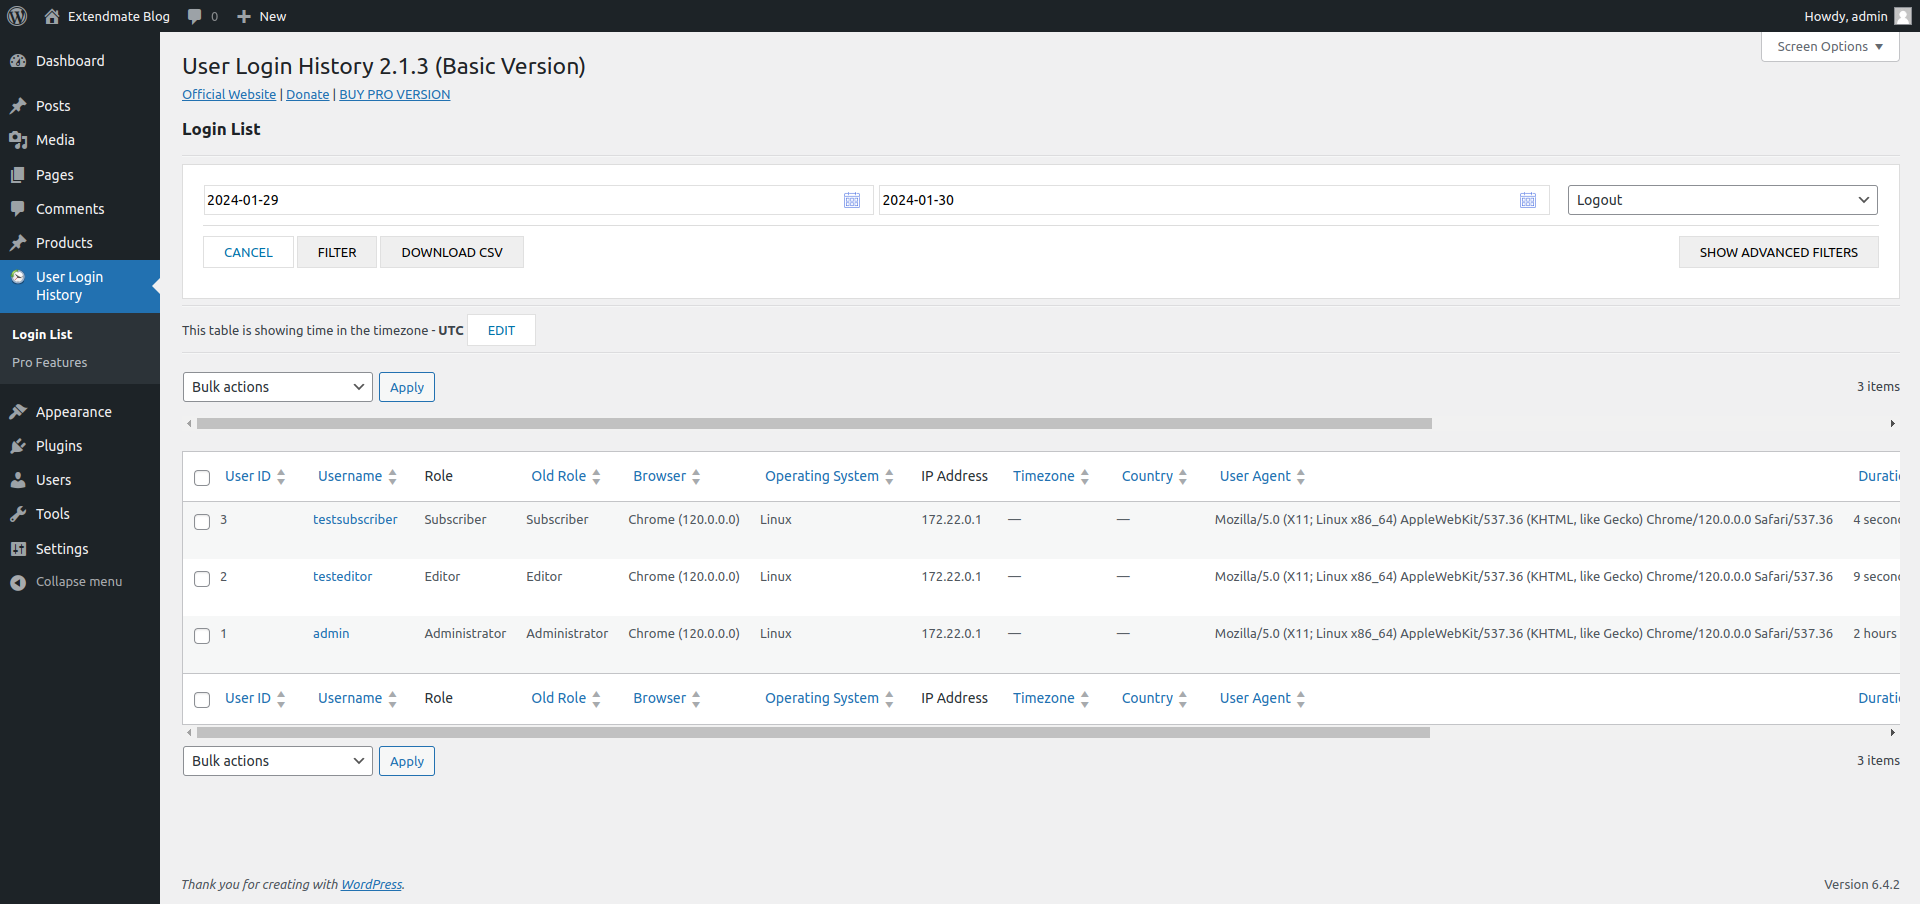This screenshot has width=1920, height=904.
Task: Expand the top Bulk actions dropdown
Action: tap(277, 387)
